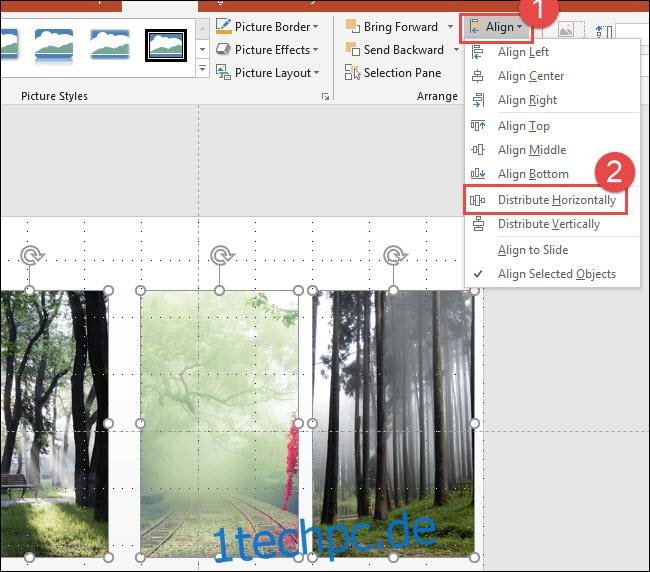The width and height of the screenshot is (650, 572).
Task: Click the Align Bottom icon
Action: pos(478,174)
